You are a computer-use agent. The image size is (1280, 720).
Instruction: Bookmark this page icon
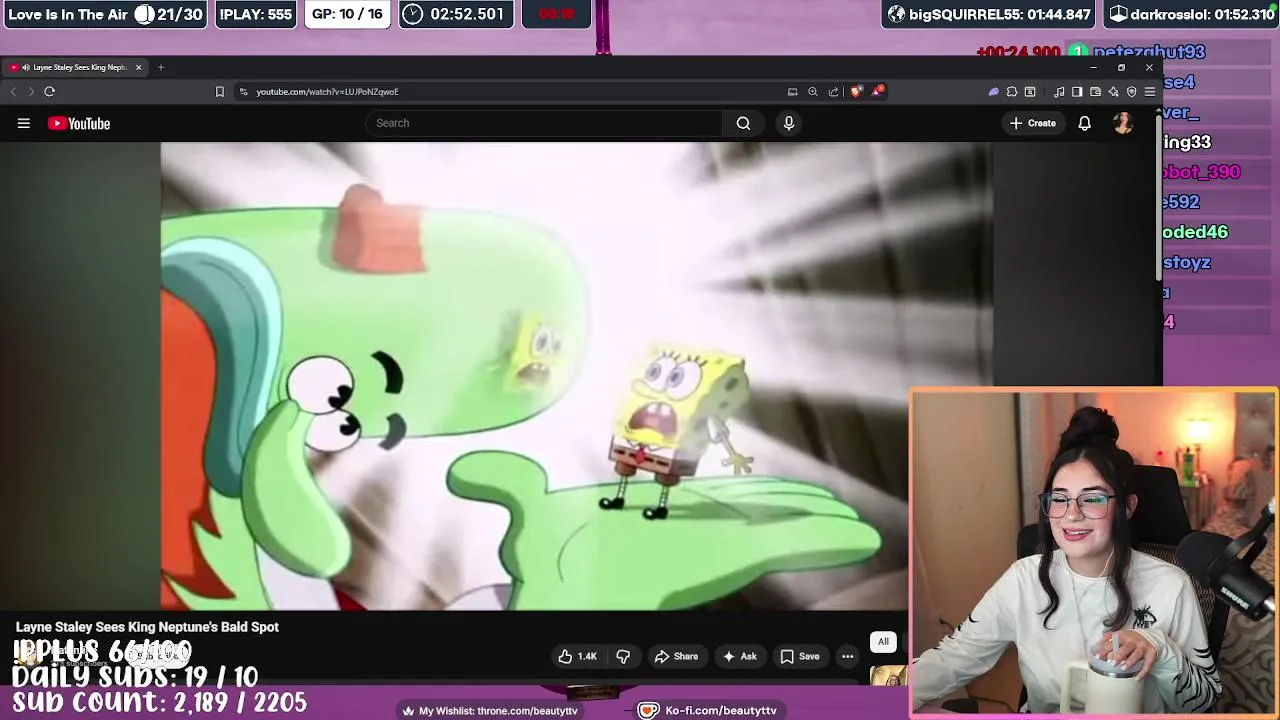[x=220, y=91]
